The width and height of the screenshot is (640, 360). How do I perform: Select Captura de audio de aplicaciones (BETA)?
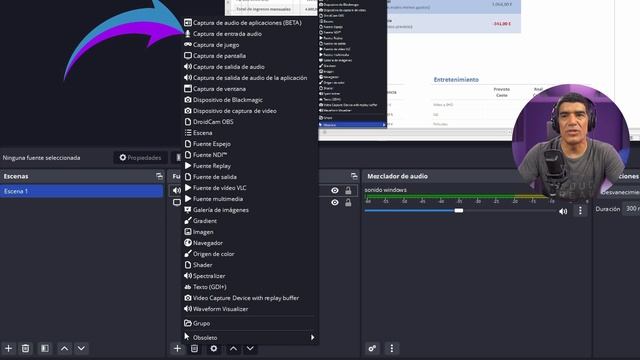click(x=249, y=23)
